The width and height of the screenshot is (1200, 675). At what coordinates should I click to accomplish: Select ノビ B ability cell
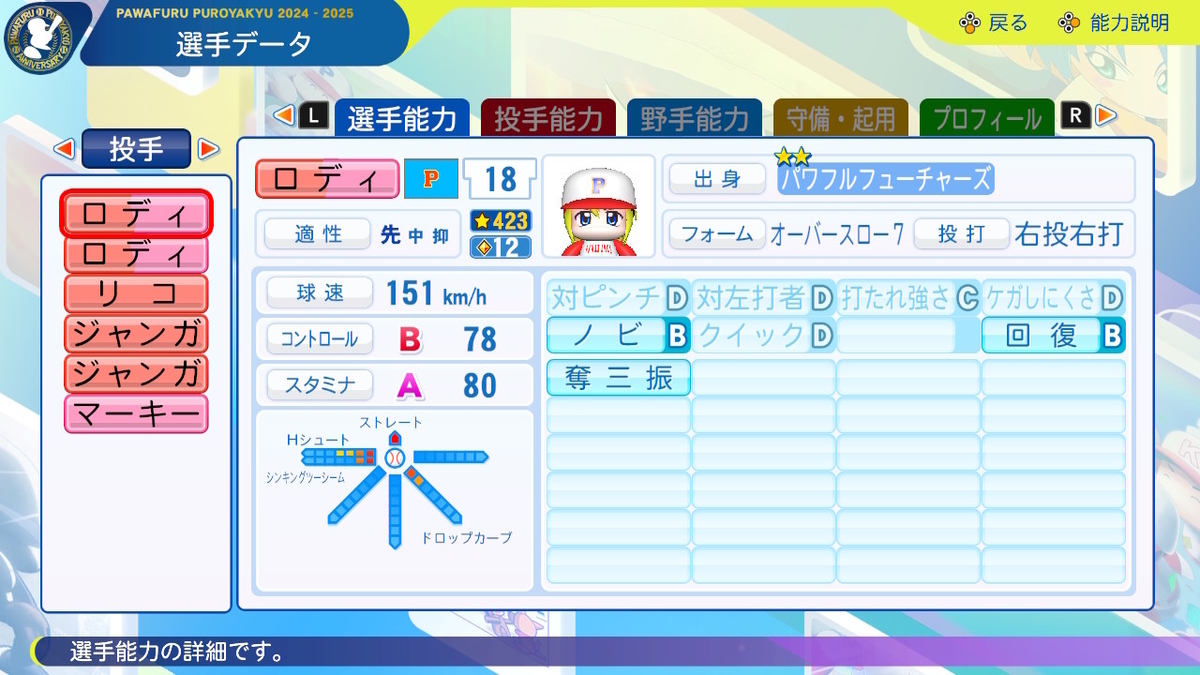point(618,336)
